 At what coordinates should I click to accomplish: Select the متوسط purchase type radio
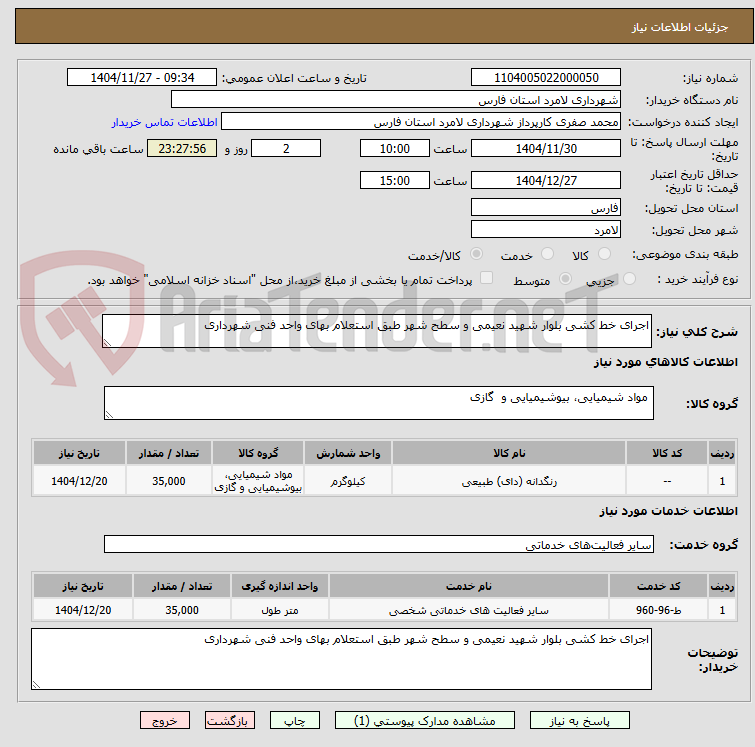point(565,279)
